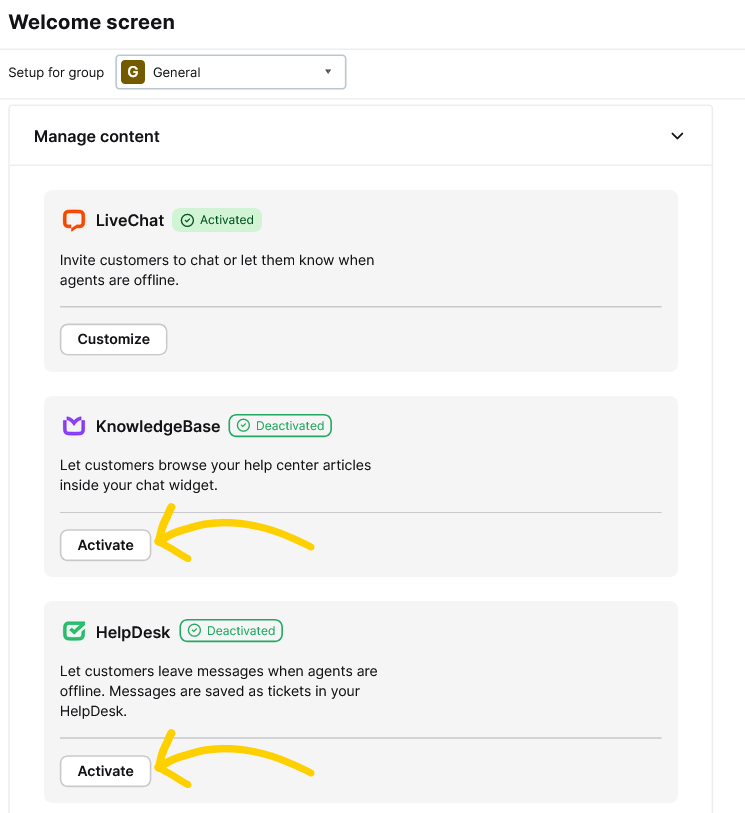Screen dimensions: 745x813
Task: Open the Setup for group dropdown arrow
Action: pyautogui.click(x=328, y=72)
